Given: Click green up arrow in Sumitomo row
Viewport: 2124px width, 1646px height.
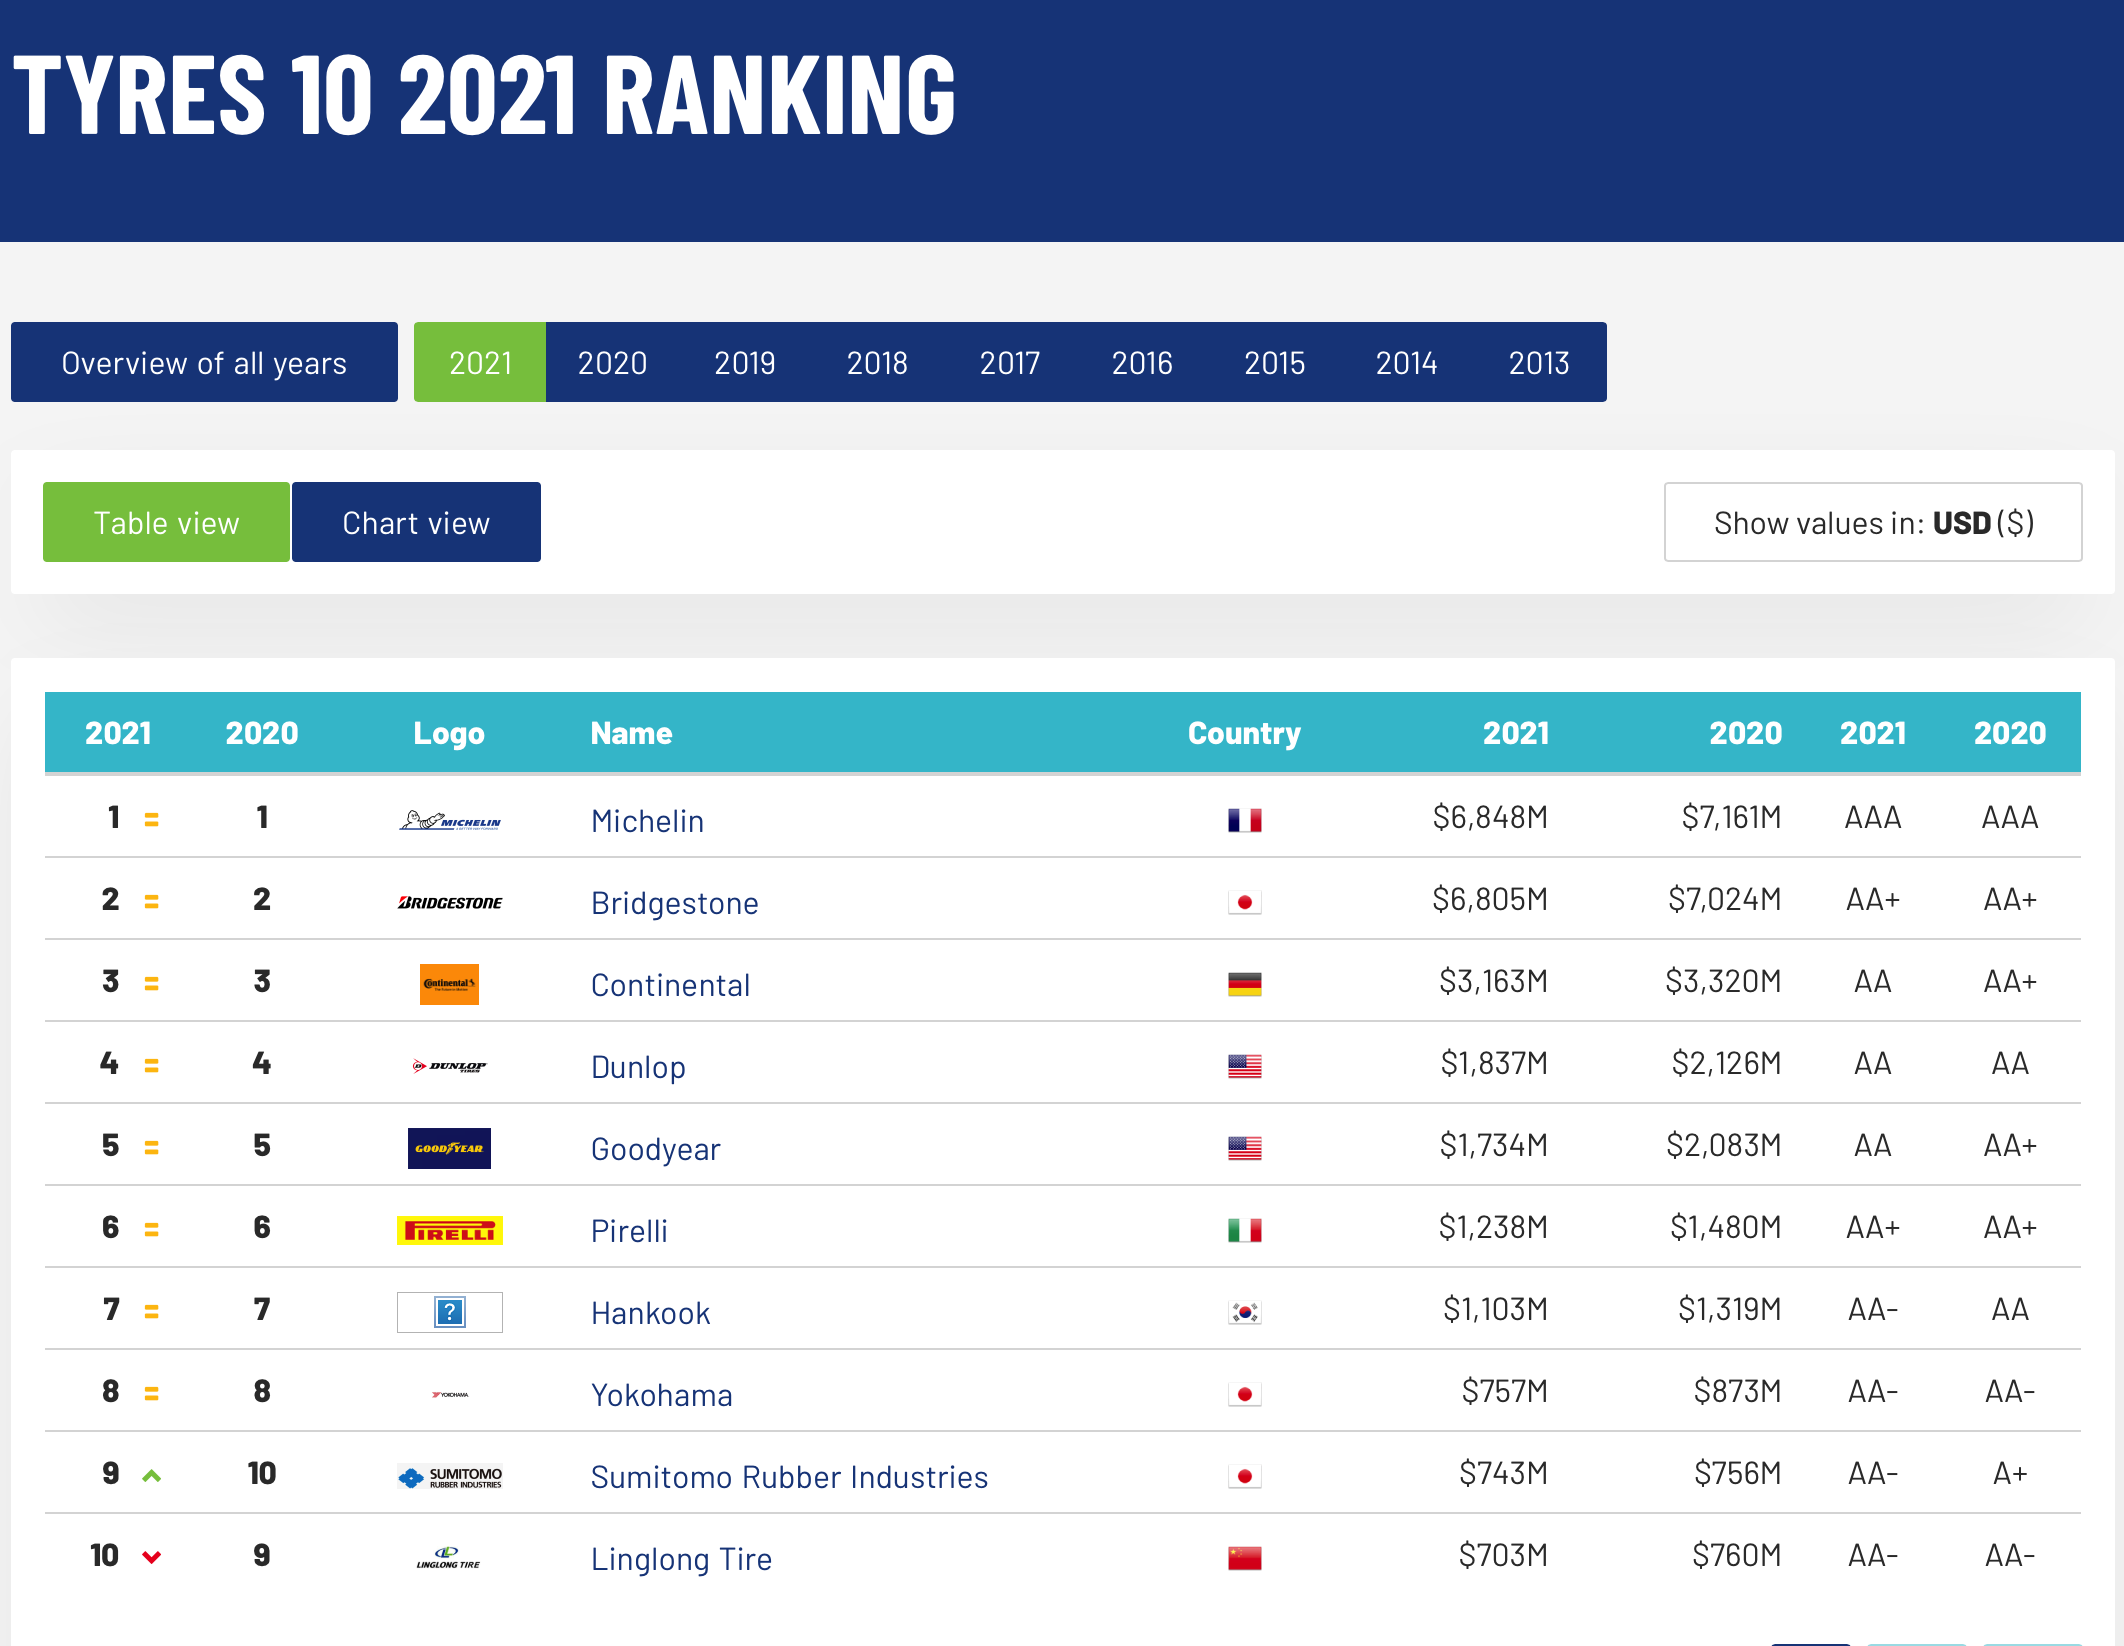Looking at the screenshot, I should tap(152, 1476).
